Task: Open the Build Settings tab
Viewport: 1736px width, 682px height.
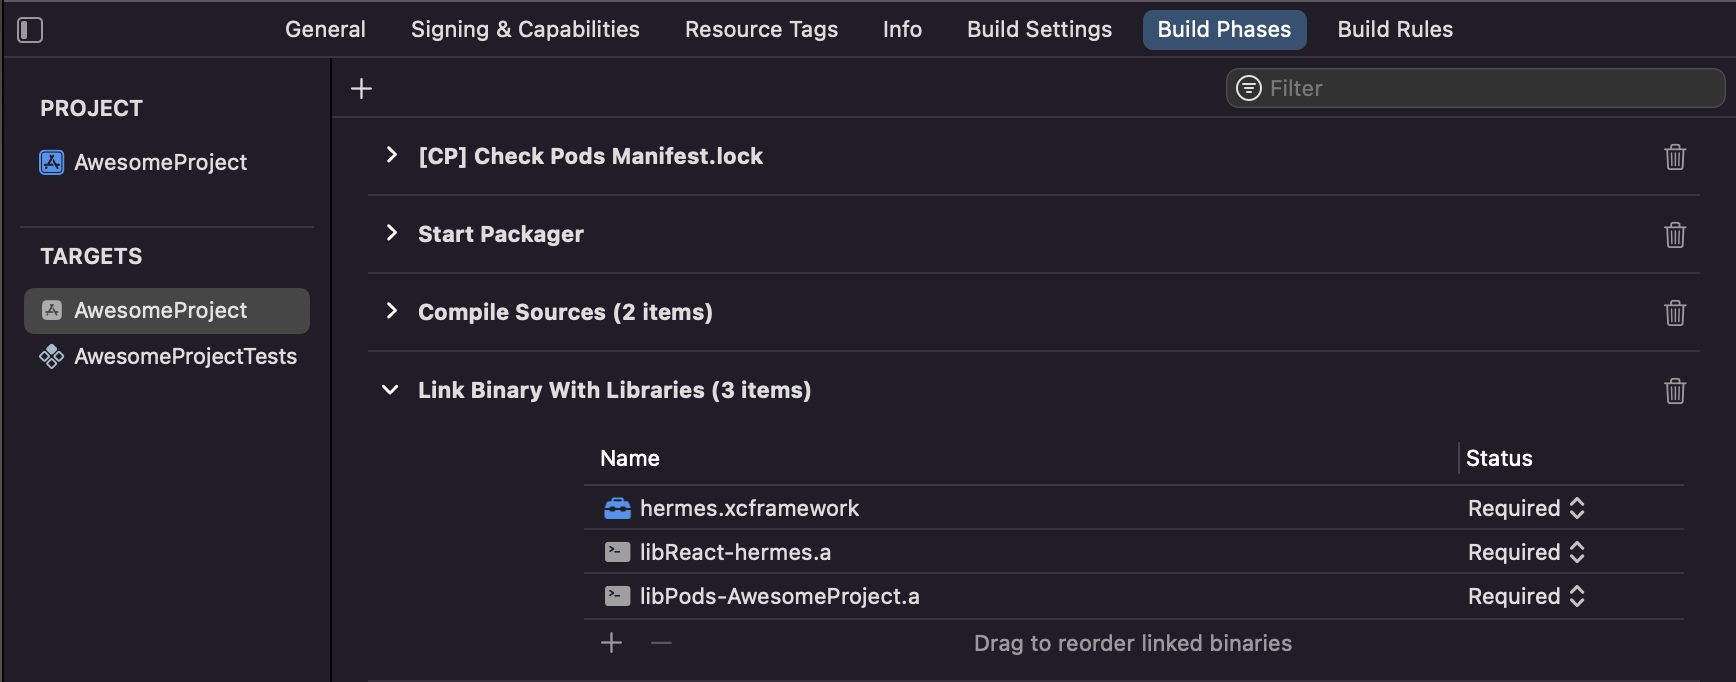Action: pos(1039,30)
